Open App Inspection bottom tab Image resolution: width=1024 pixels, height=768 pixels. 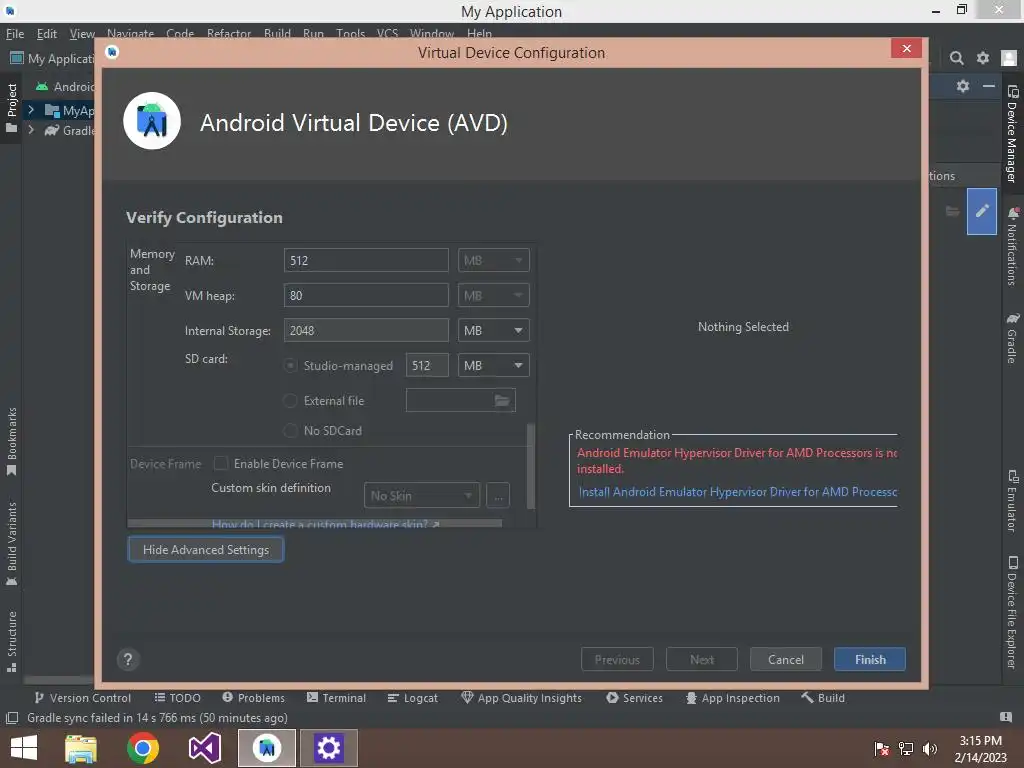[733, 698]
